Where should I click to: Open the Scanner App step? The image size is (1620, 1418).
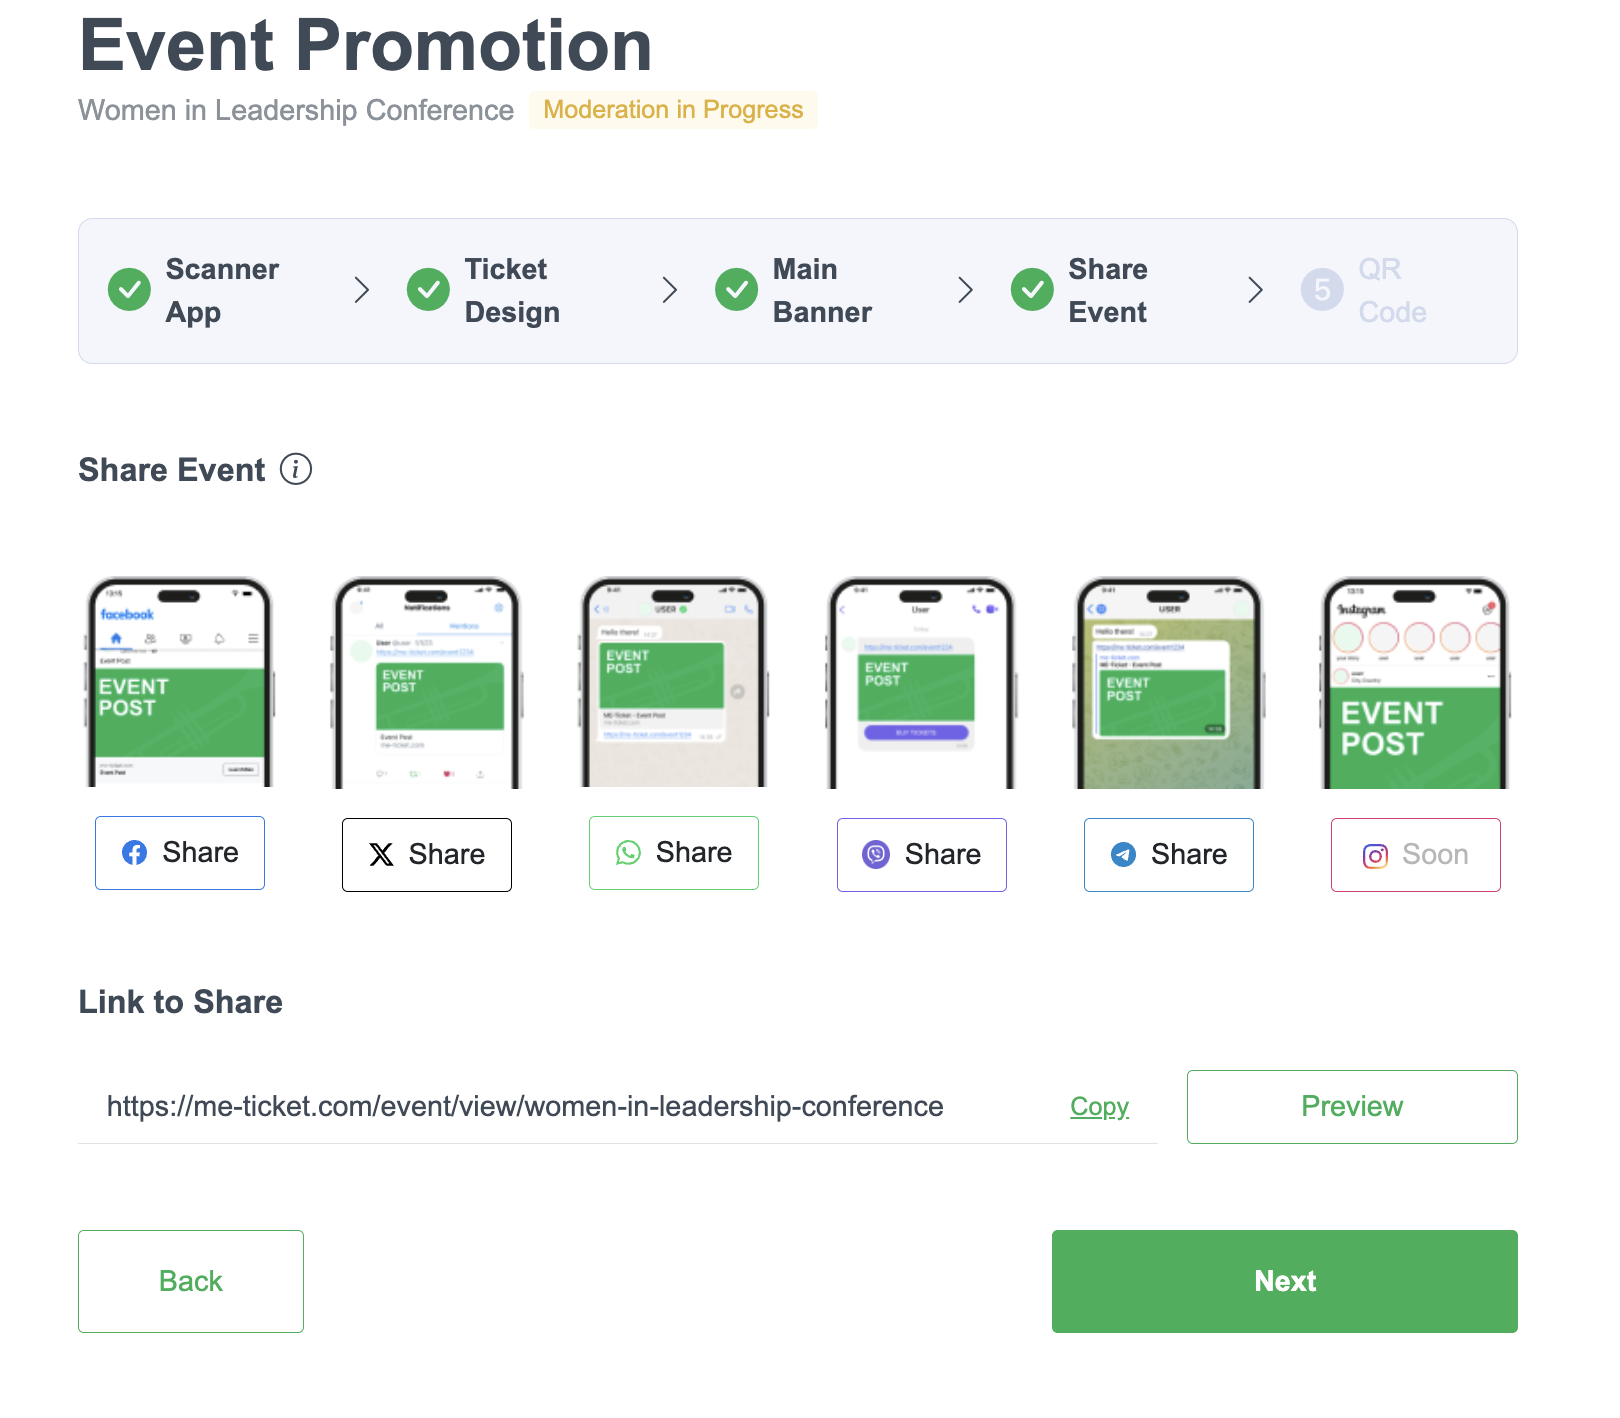(x=222, y=291)
